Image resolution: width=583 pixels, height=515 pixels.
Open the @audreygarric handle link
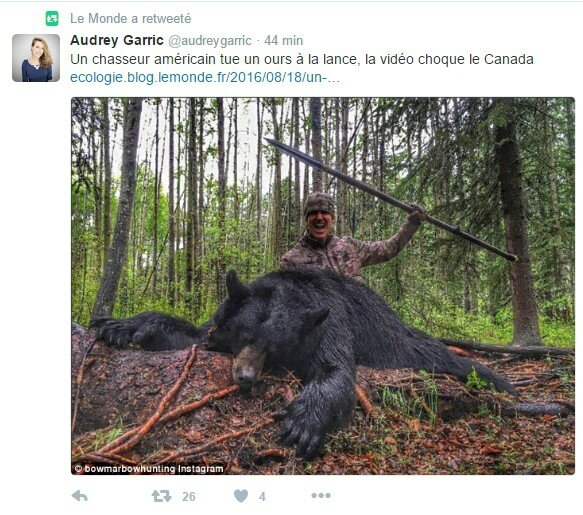[x=210, y=41]
